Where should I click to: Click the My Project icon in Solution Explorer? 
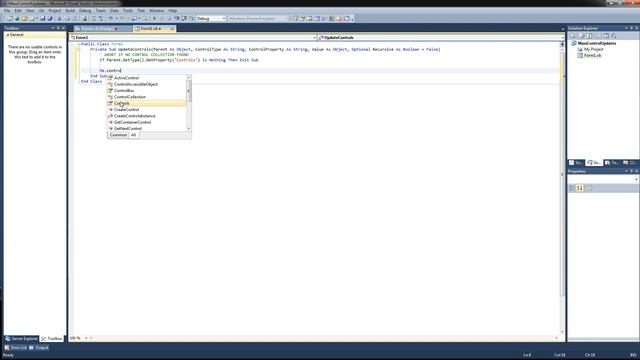580,49
